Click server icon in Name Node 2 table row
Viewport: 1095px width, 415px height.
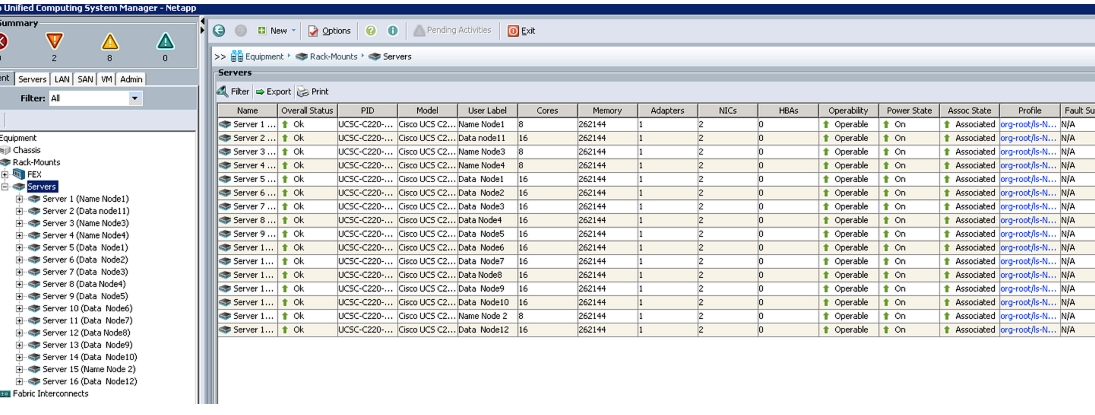tap(225, 316)
